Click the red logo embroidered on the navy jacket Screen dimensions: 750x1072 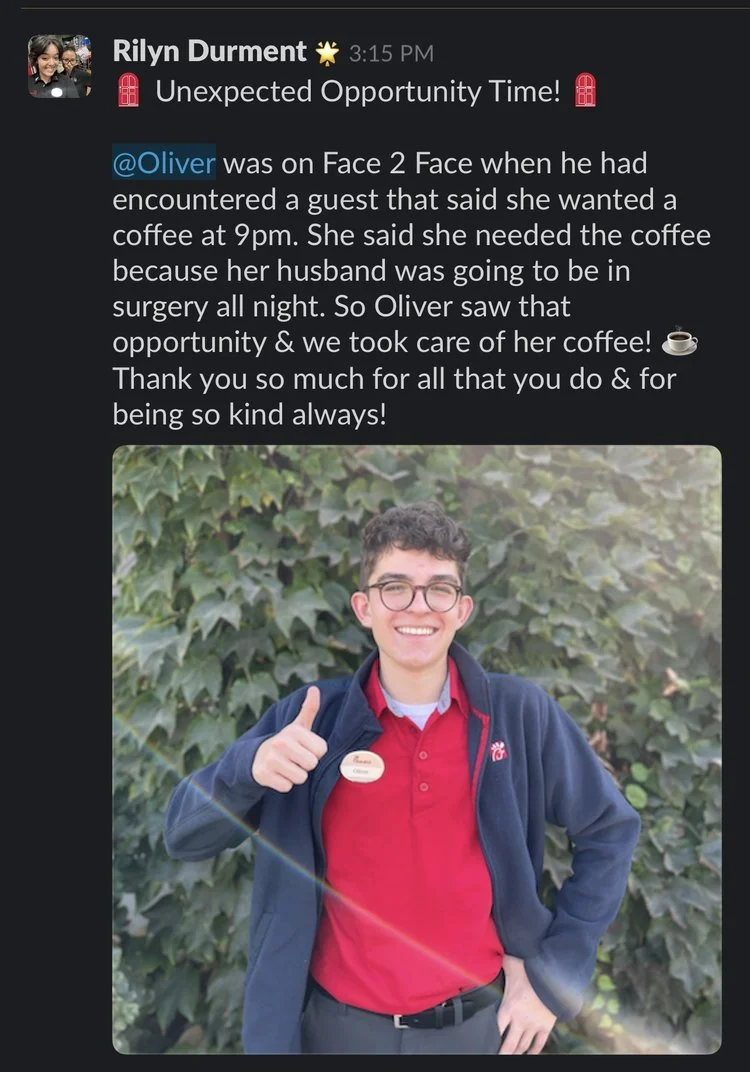(498, 751)
